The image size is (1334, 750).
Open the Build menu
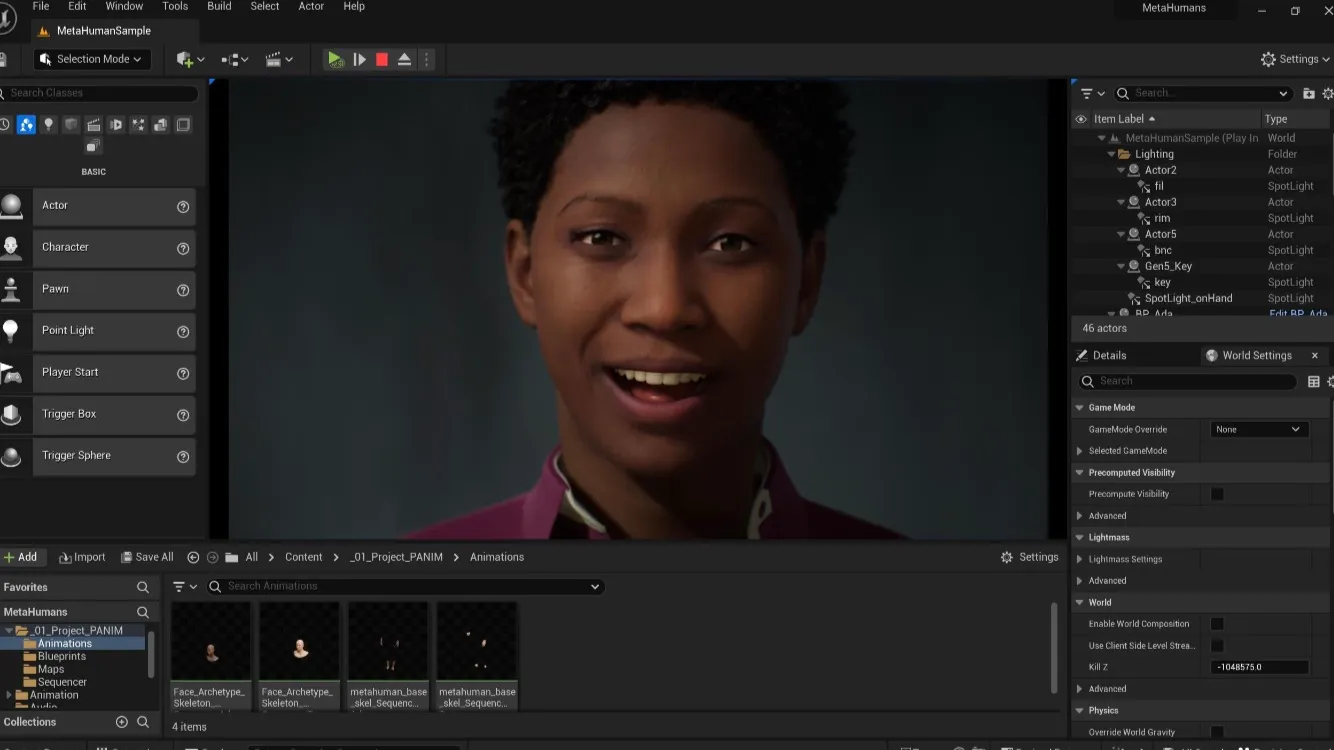click(x=219, y=6)
